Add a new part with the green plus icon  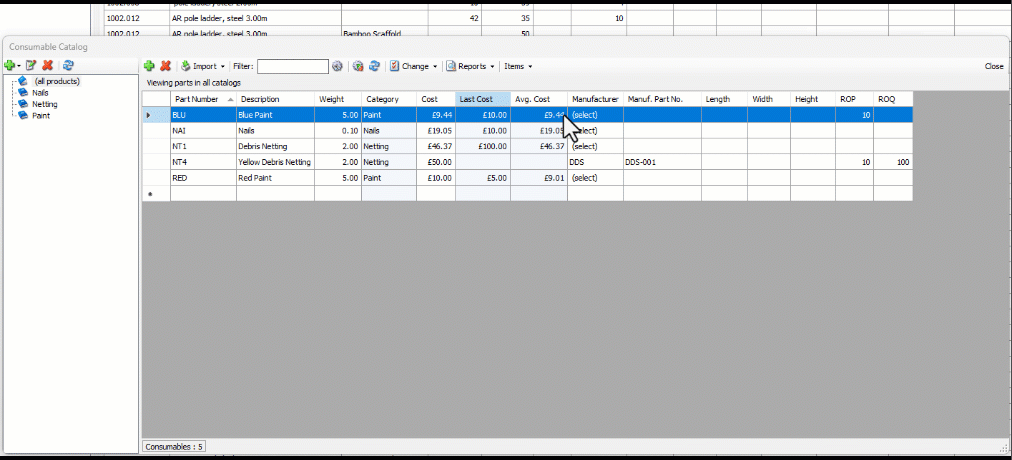coord(149,66)
